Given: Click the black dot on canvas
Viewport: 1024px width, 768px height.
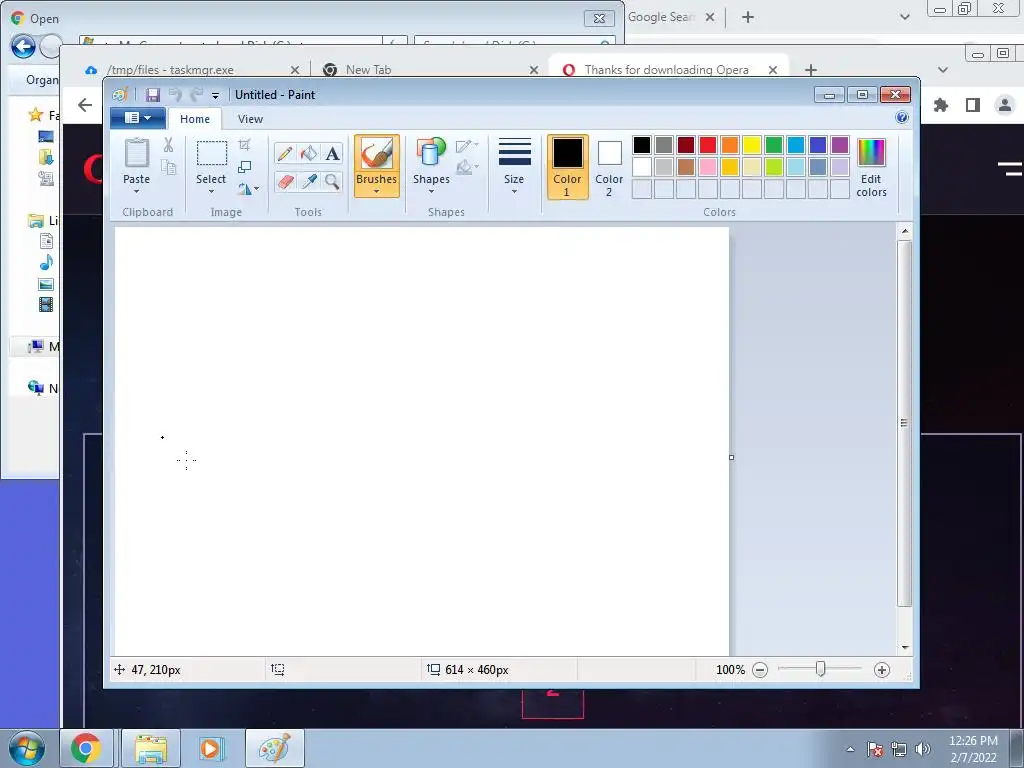Looking at the screenshot, I should [x=163, y=437].
